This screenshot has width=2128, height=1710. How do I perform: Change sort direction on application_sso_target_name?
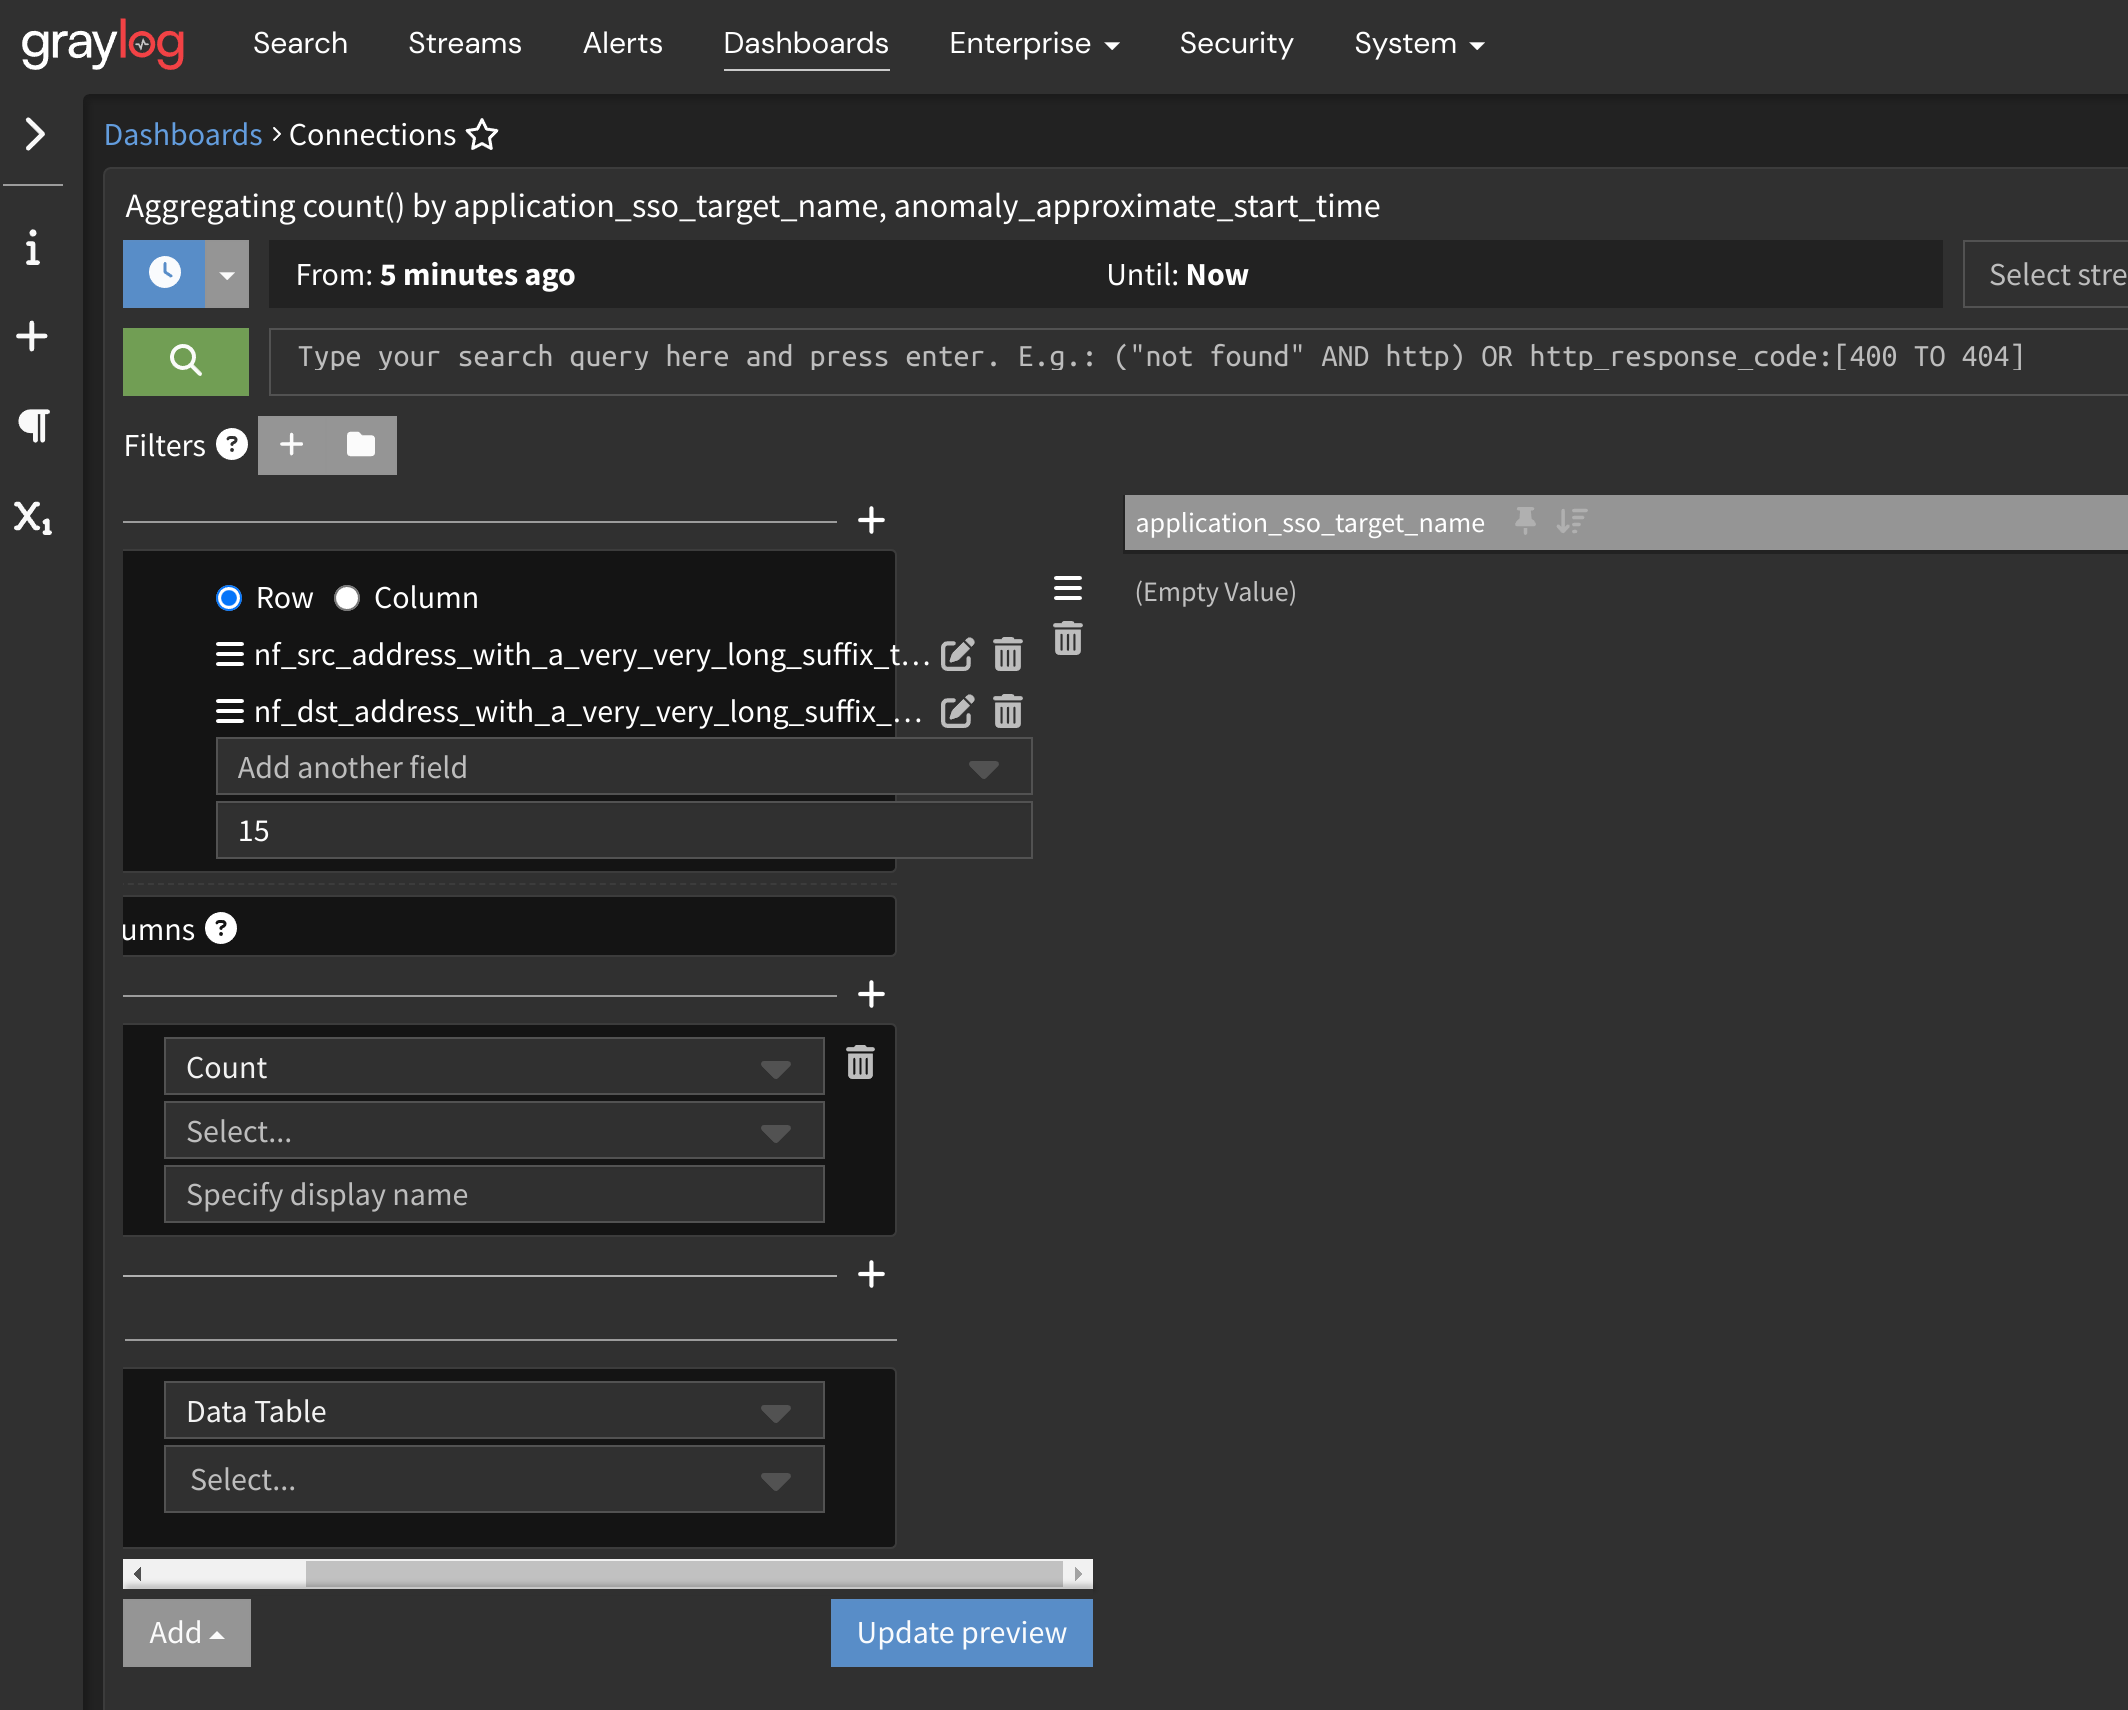pos(1571,521)
